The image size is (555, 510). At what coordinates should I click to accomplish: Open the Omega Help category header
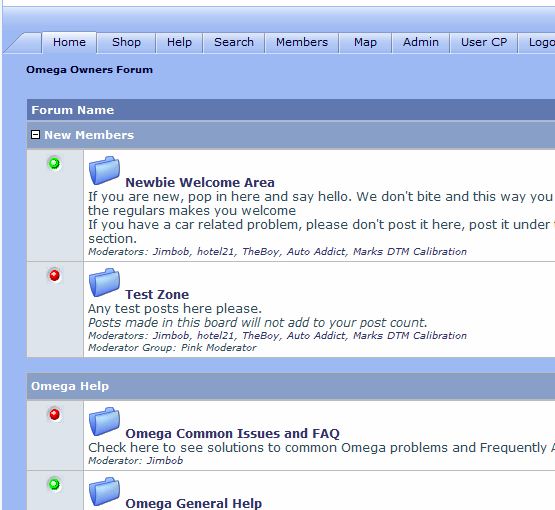70,386
